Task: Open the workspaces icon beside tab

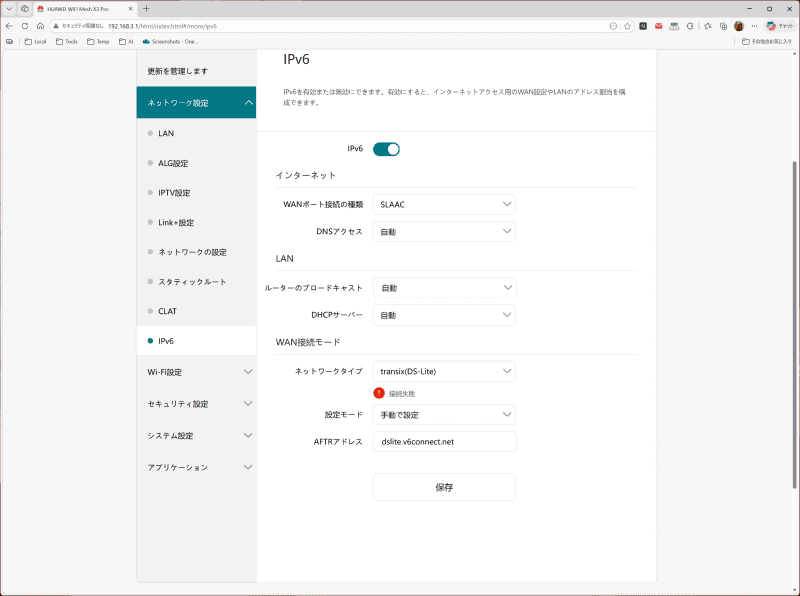Action: click(x=24, y=9)
